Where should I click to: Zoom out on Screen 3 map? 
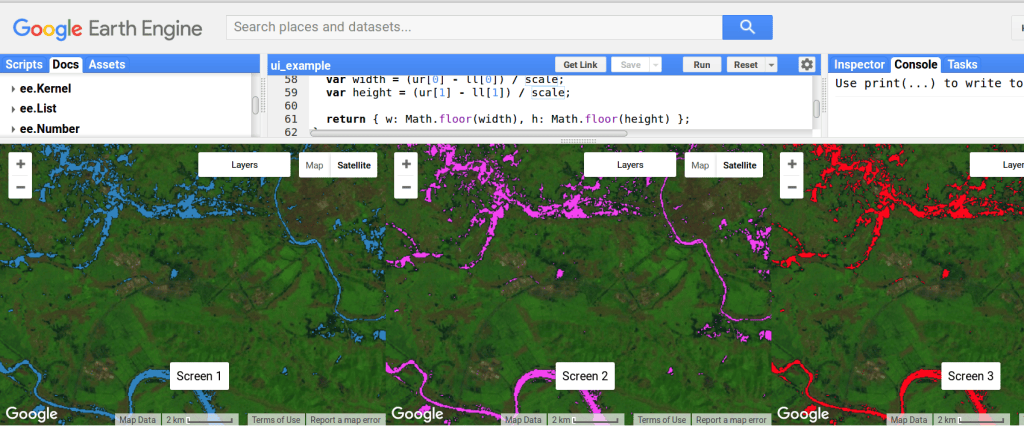pyautogui.click(x=792, y=187)
